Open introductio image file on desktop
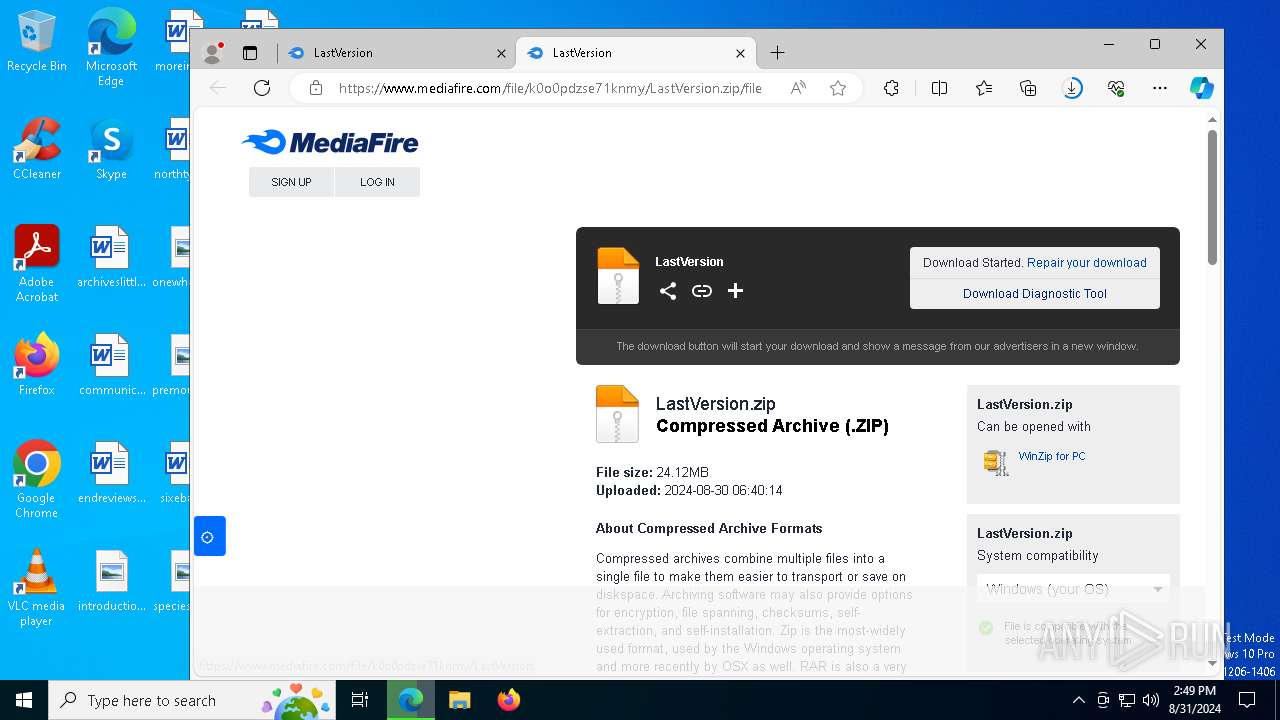 (111, 582)
